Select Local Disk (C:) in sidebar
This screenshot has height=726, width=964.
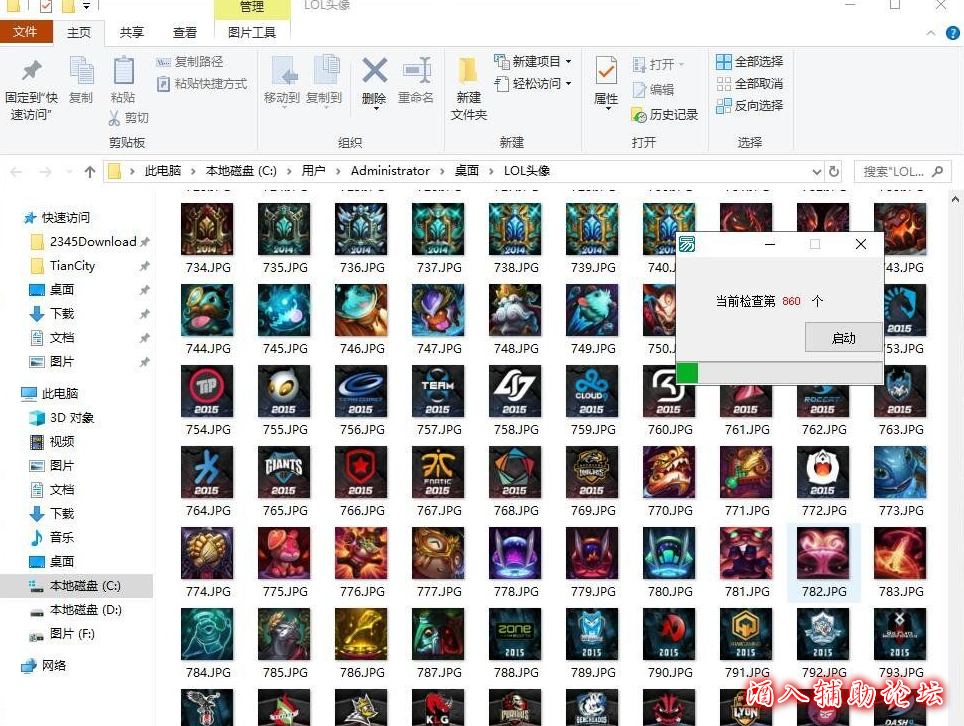76,586
